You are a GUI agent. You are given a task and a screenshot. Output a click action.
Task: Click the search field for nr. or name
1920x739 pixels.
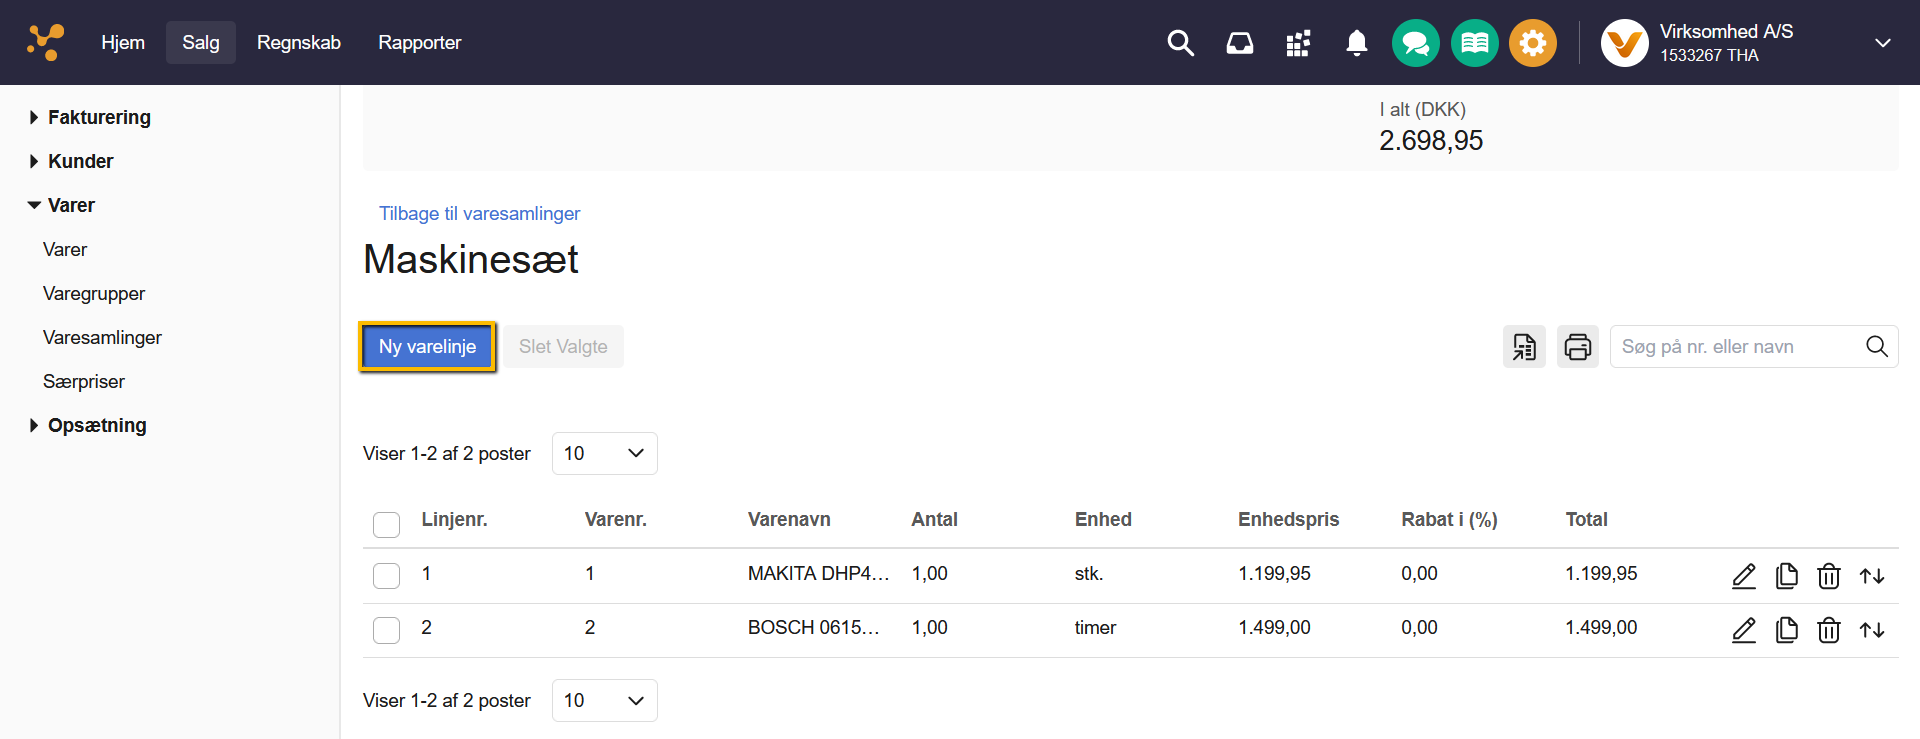tap(1735, 347)
